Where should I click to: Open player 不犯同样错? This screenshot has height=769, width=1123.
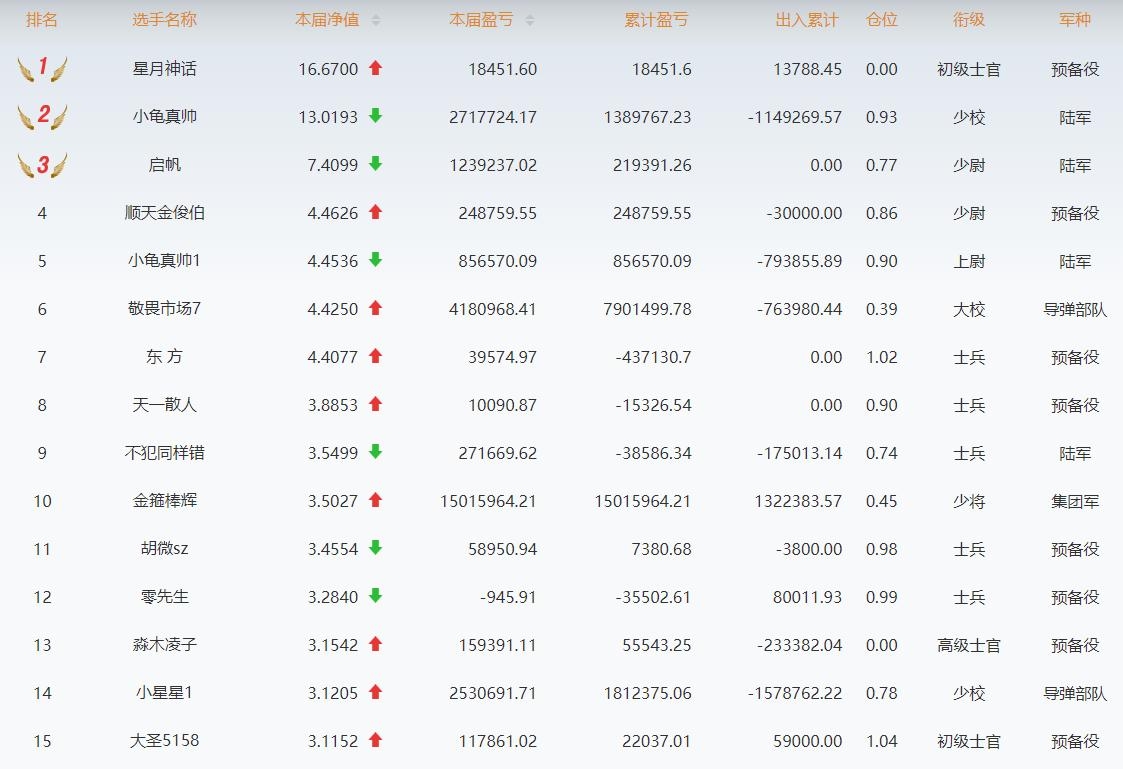[164, 453]
